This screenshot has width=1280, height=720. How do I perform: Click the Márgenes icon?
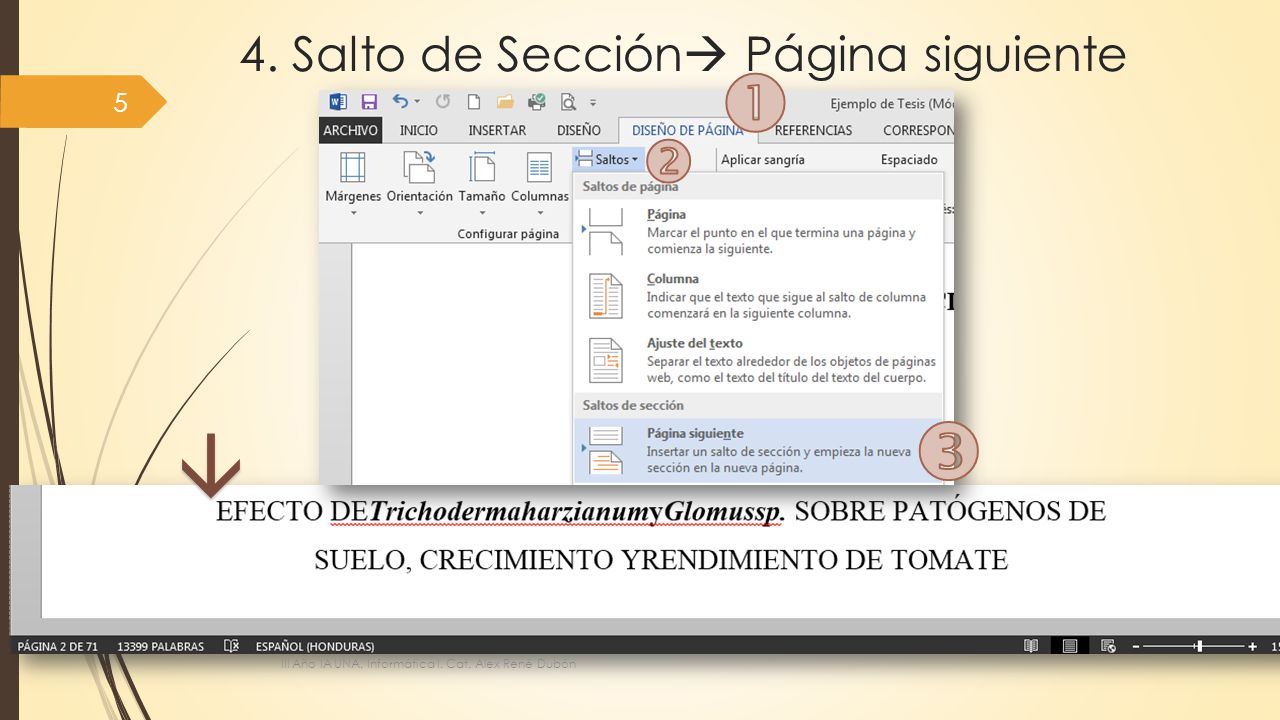tap(353, 167)
